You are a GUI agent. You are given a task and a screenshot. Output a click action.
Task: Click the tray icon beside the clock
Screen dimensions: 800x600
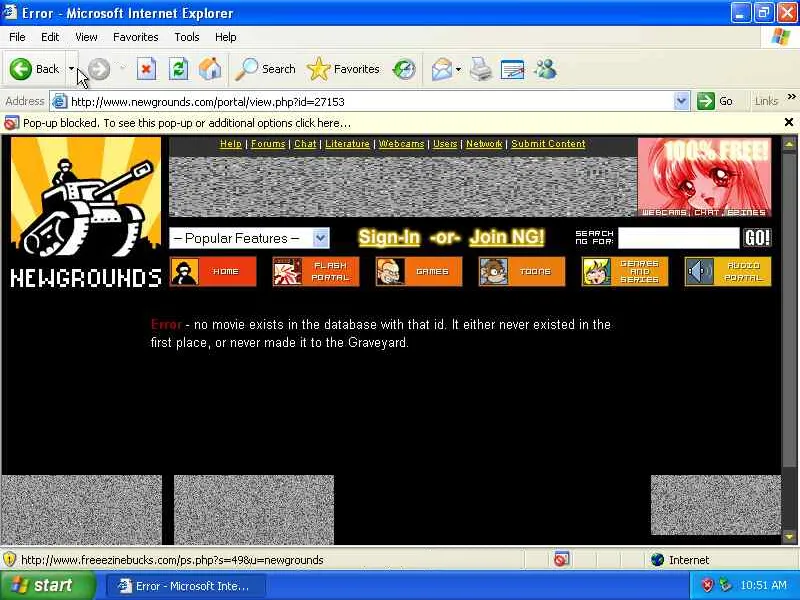click(724, 585)
